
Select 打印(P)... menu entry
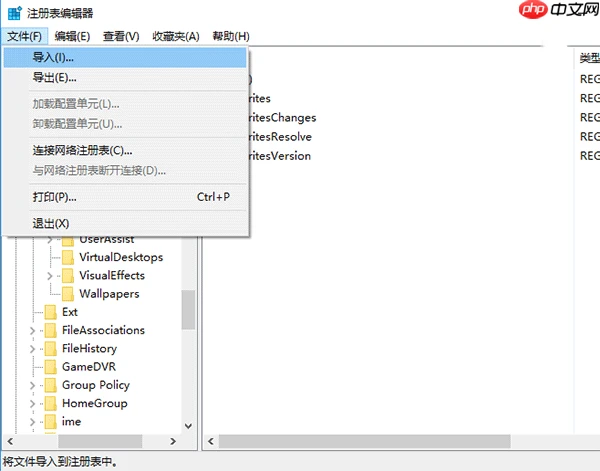(x=125, y=197)
